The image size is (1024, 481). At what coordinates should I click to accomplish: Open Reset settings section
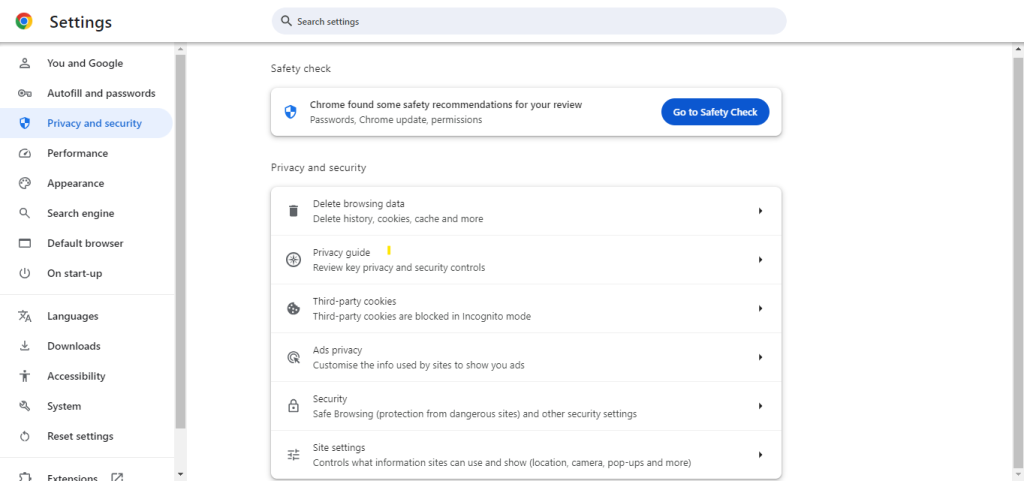pyautogui.click(x=86, y=436)
